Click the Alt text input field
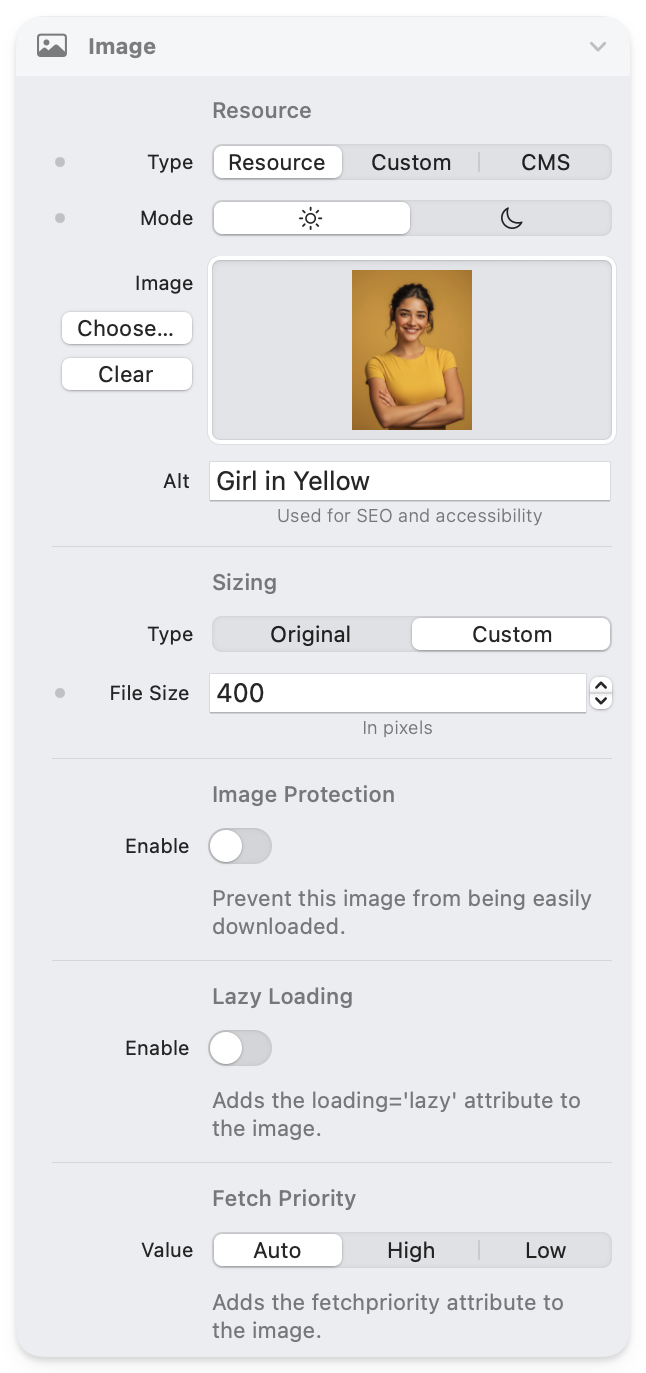Screen dimensions: 646x1373 [x=410, y=481]
